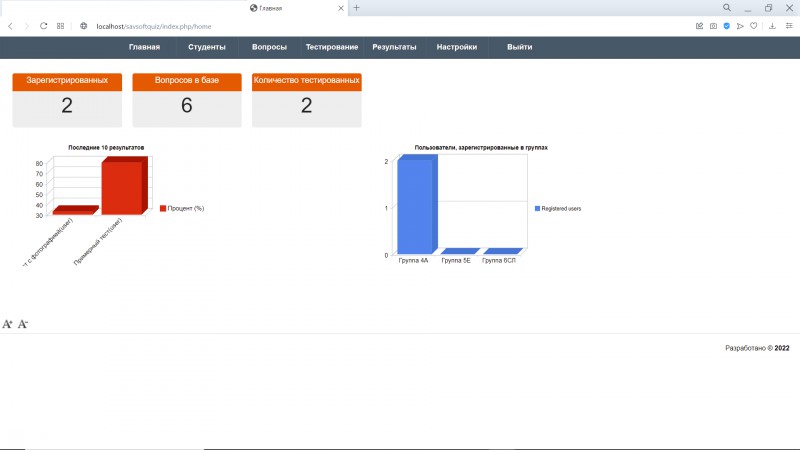This screenshot has width=800, height=450.
Task: Click the red Процент (%) legend swatch
Action: coord(163,208)
